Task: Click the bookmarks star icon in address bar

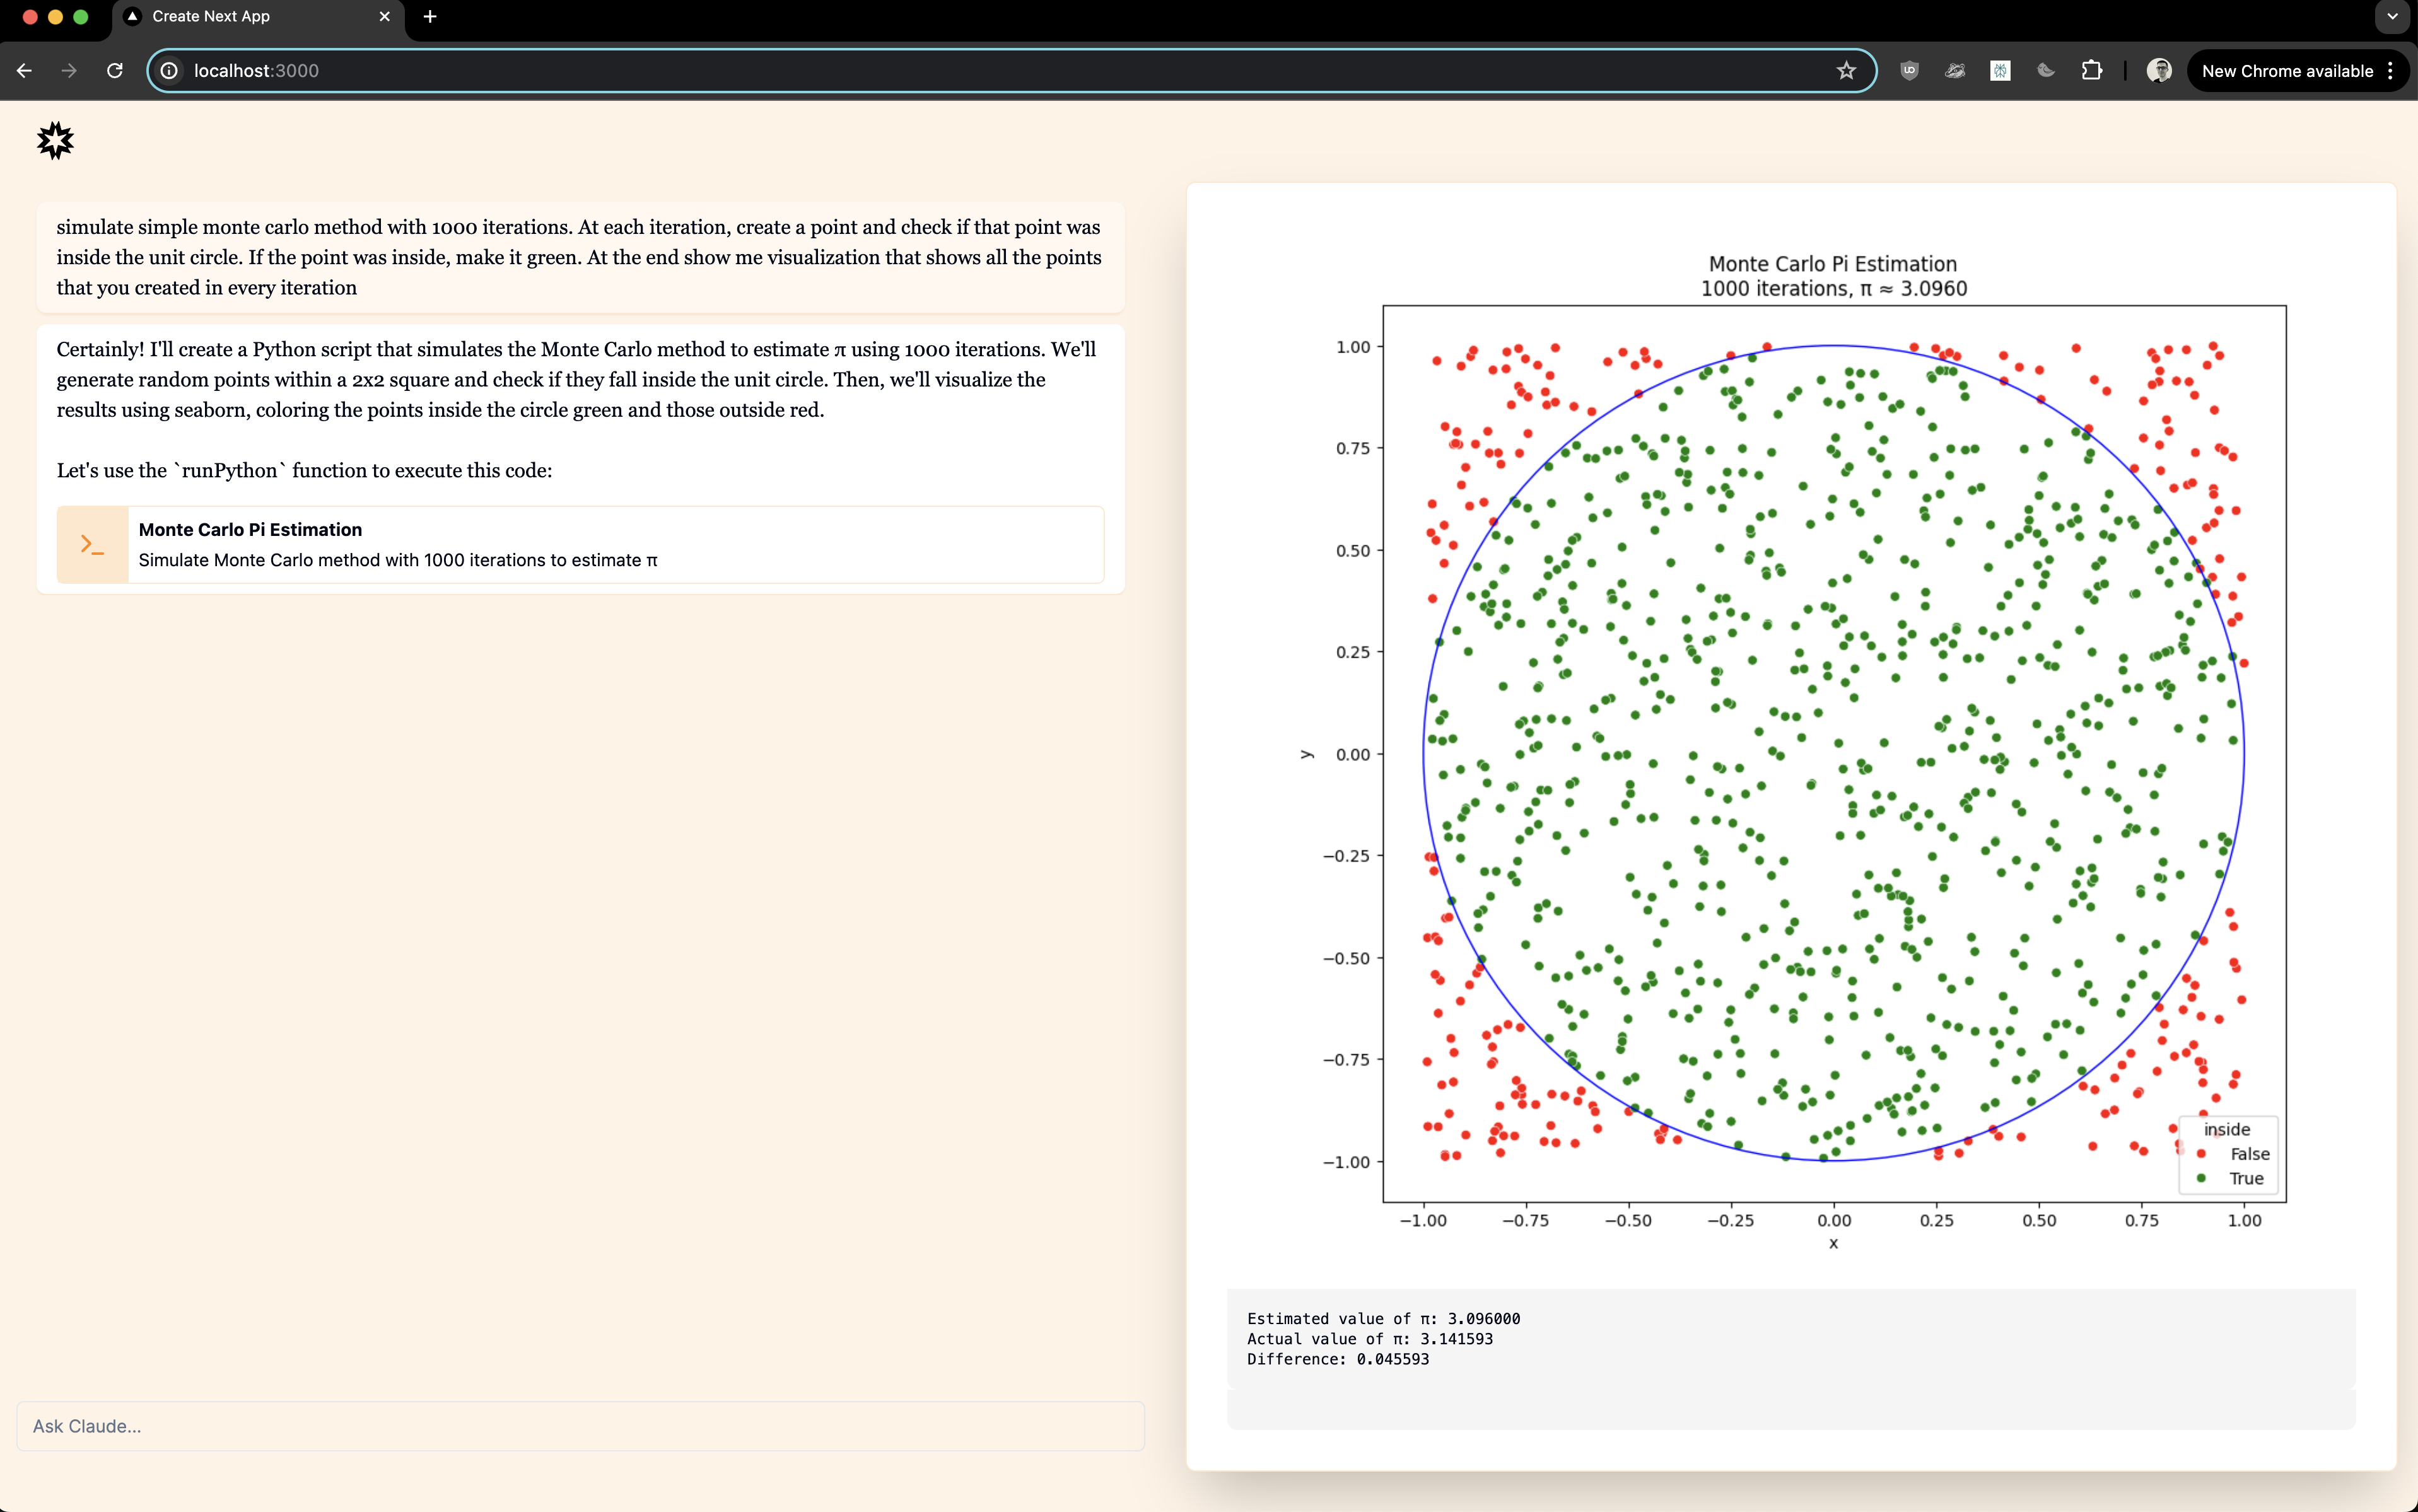Action: (1845, 70)
